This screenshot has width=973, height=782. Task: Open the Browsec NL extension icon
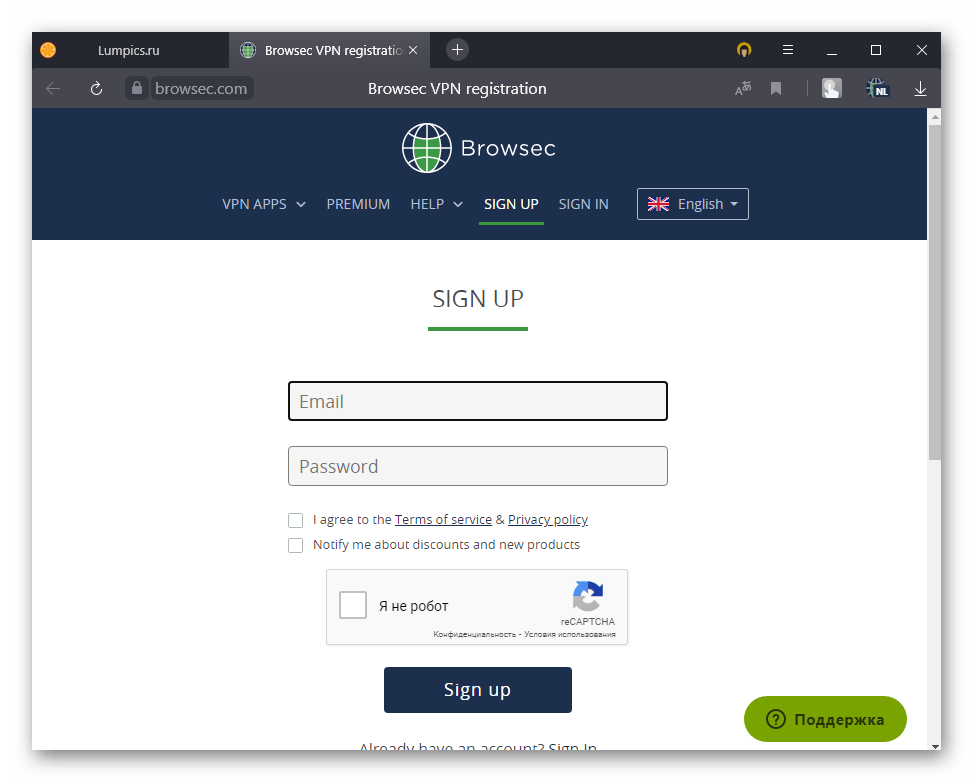(x=877, y=88)
